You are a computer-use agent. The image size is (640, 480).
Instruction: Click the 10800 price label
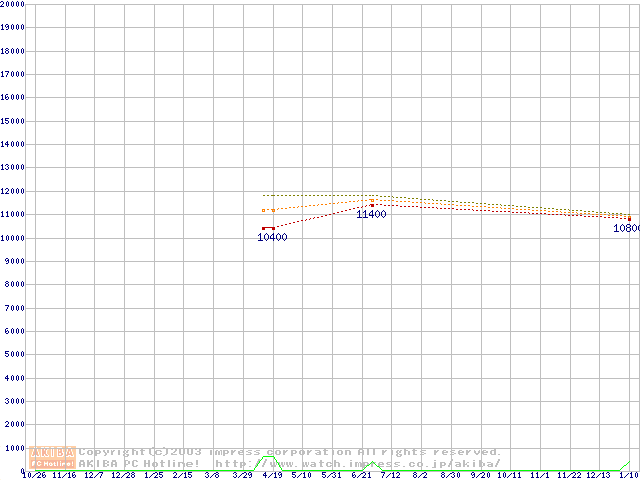pos(626,228)
